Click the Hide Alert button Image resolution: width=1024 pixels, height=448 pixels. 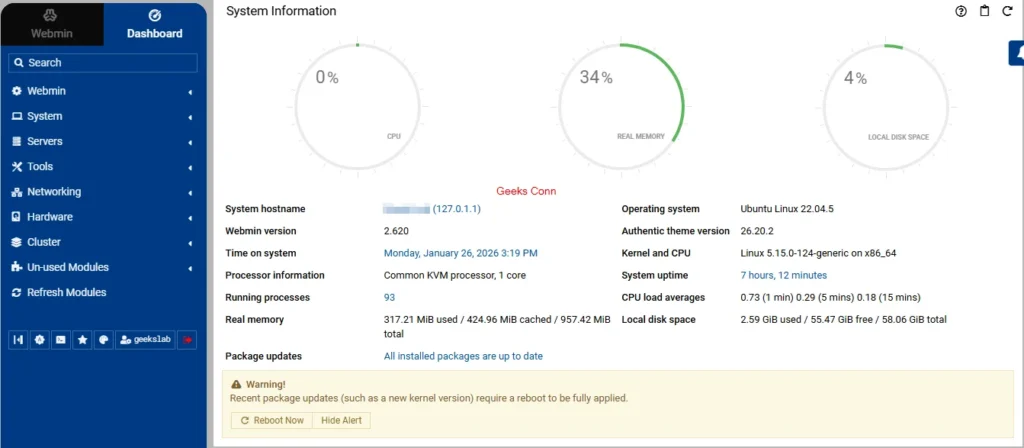tap(342, 421)
